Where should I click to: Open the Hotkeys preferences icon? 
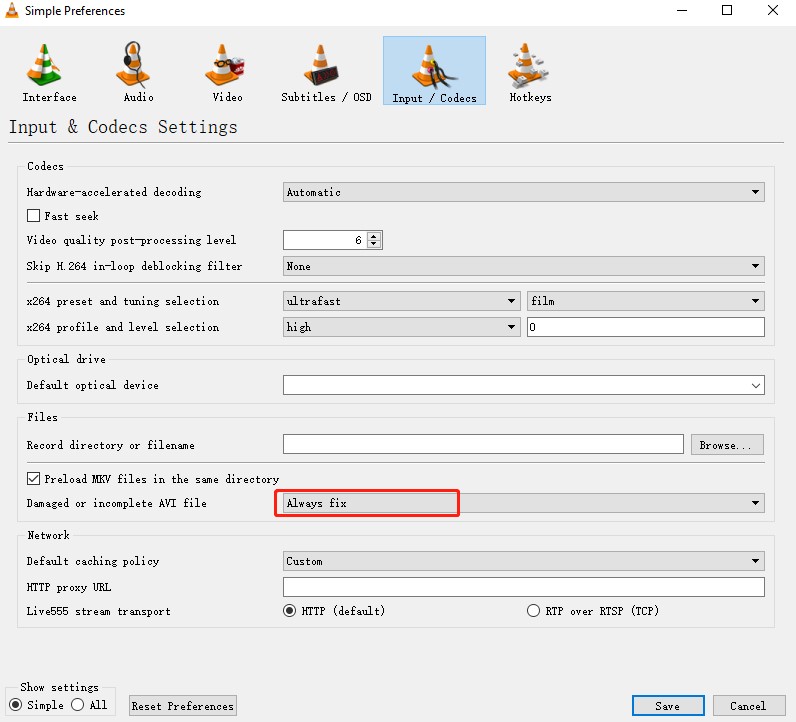click(527, 64)
